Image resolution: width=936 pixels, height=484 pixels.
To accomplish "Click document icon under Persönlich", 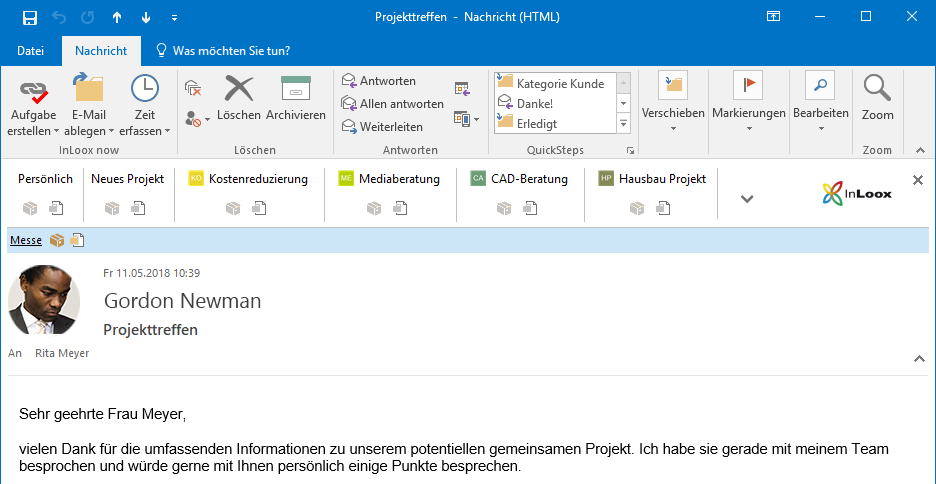I will [57, 208].
